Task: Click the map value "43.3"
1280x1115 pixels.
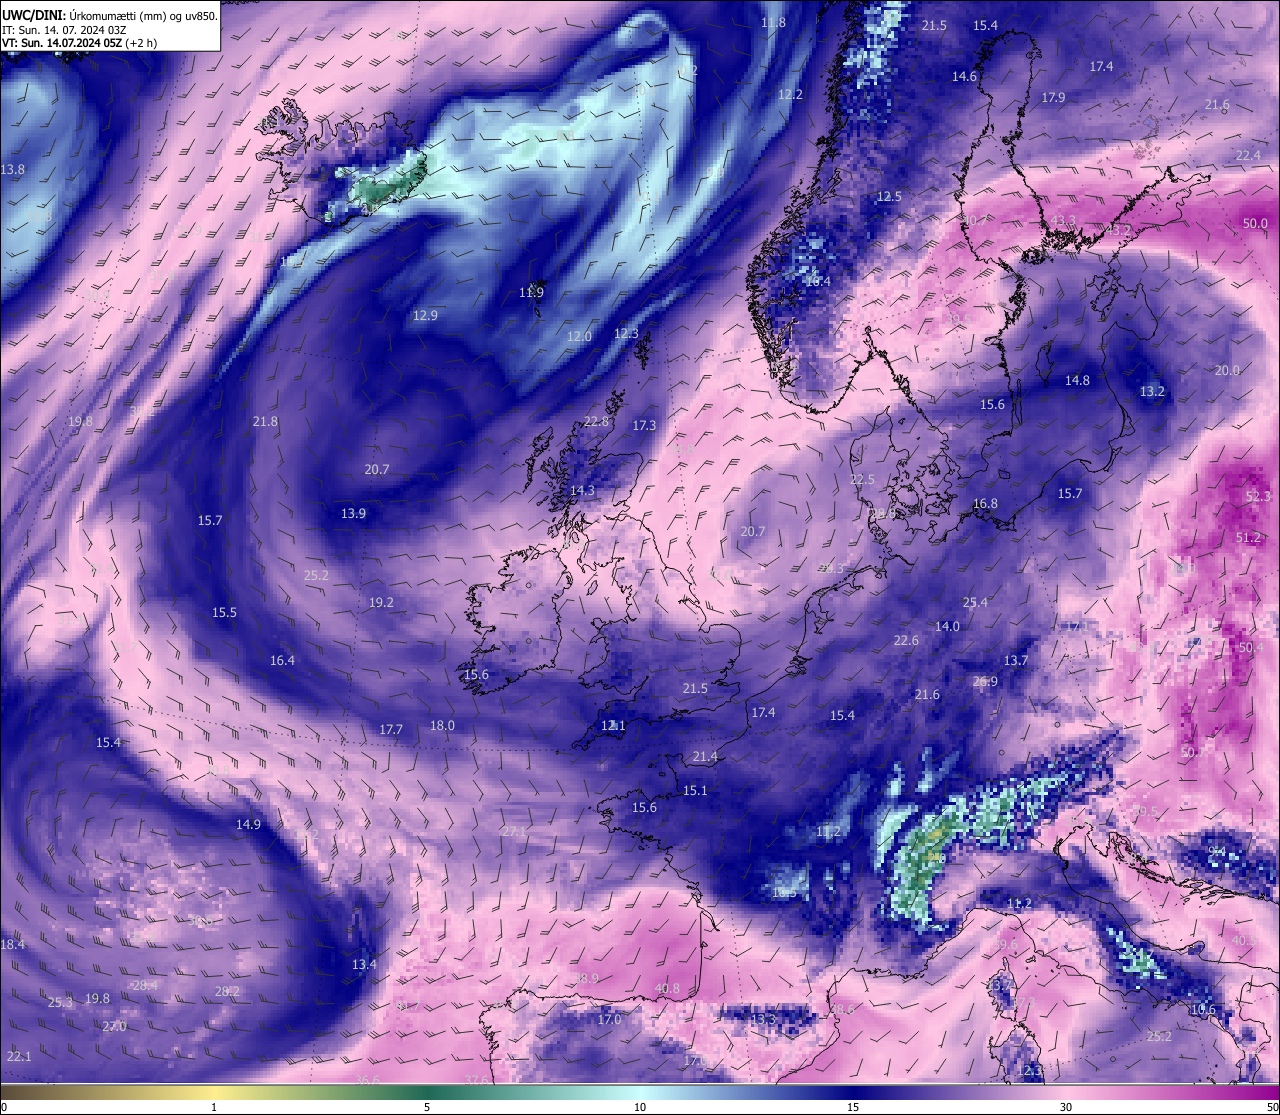Action: click(x=1063, y=221)
